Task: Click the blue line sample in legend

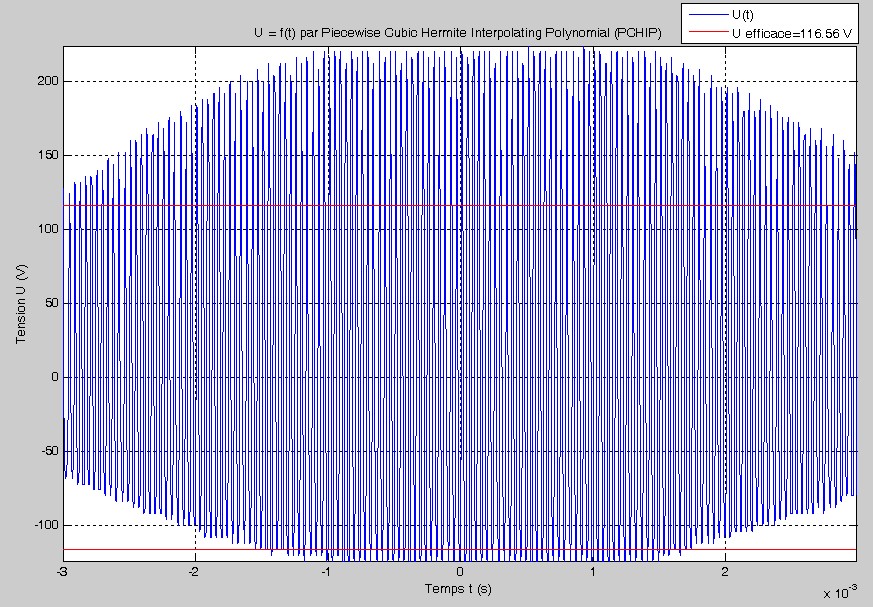Action: [x=705, y=13]
